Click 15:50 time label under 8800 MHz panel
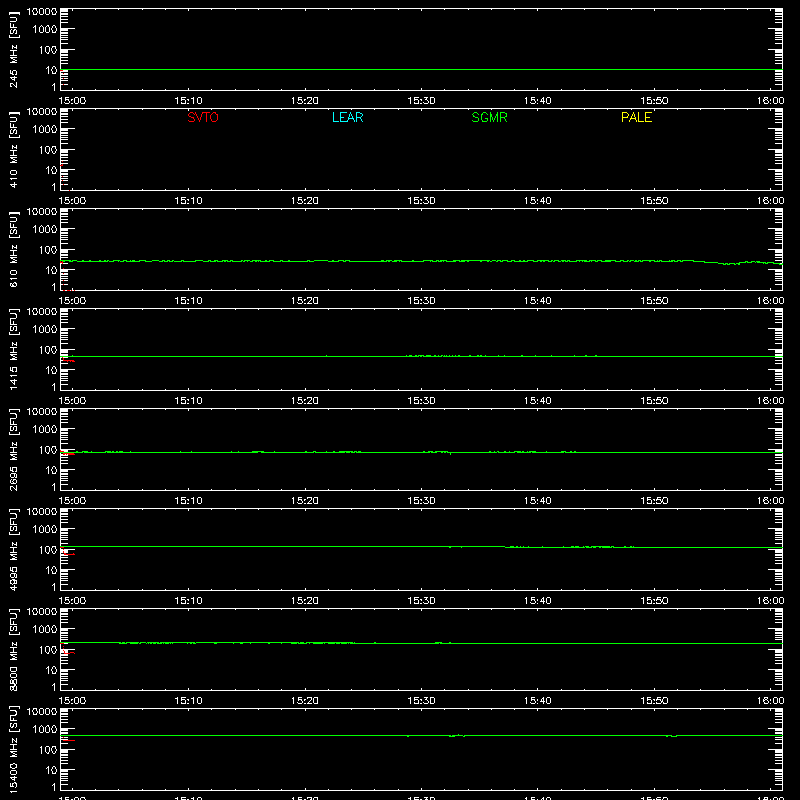Image resolution: width=800 pixels, height=800 pixels. 654,701
